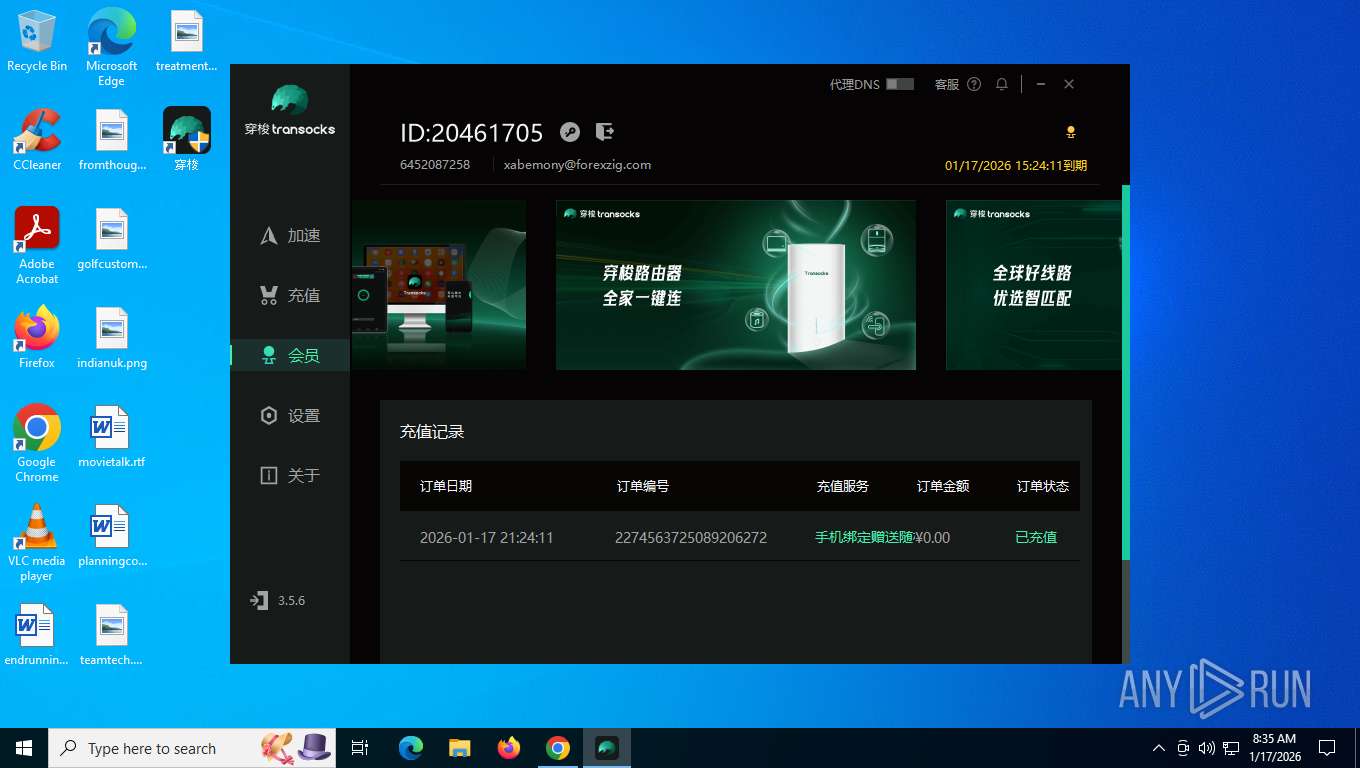Click the 订单编号 column header
Viewport: 1360px width, 768px height.
pos(643,486)
